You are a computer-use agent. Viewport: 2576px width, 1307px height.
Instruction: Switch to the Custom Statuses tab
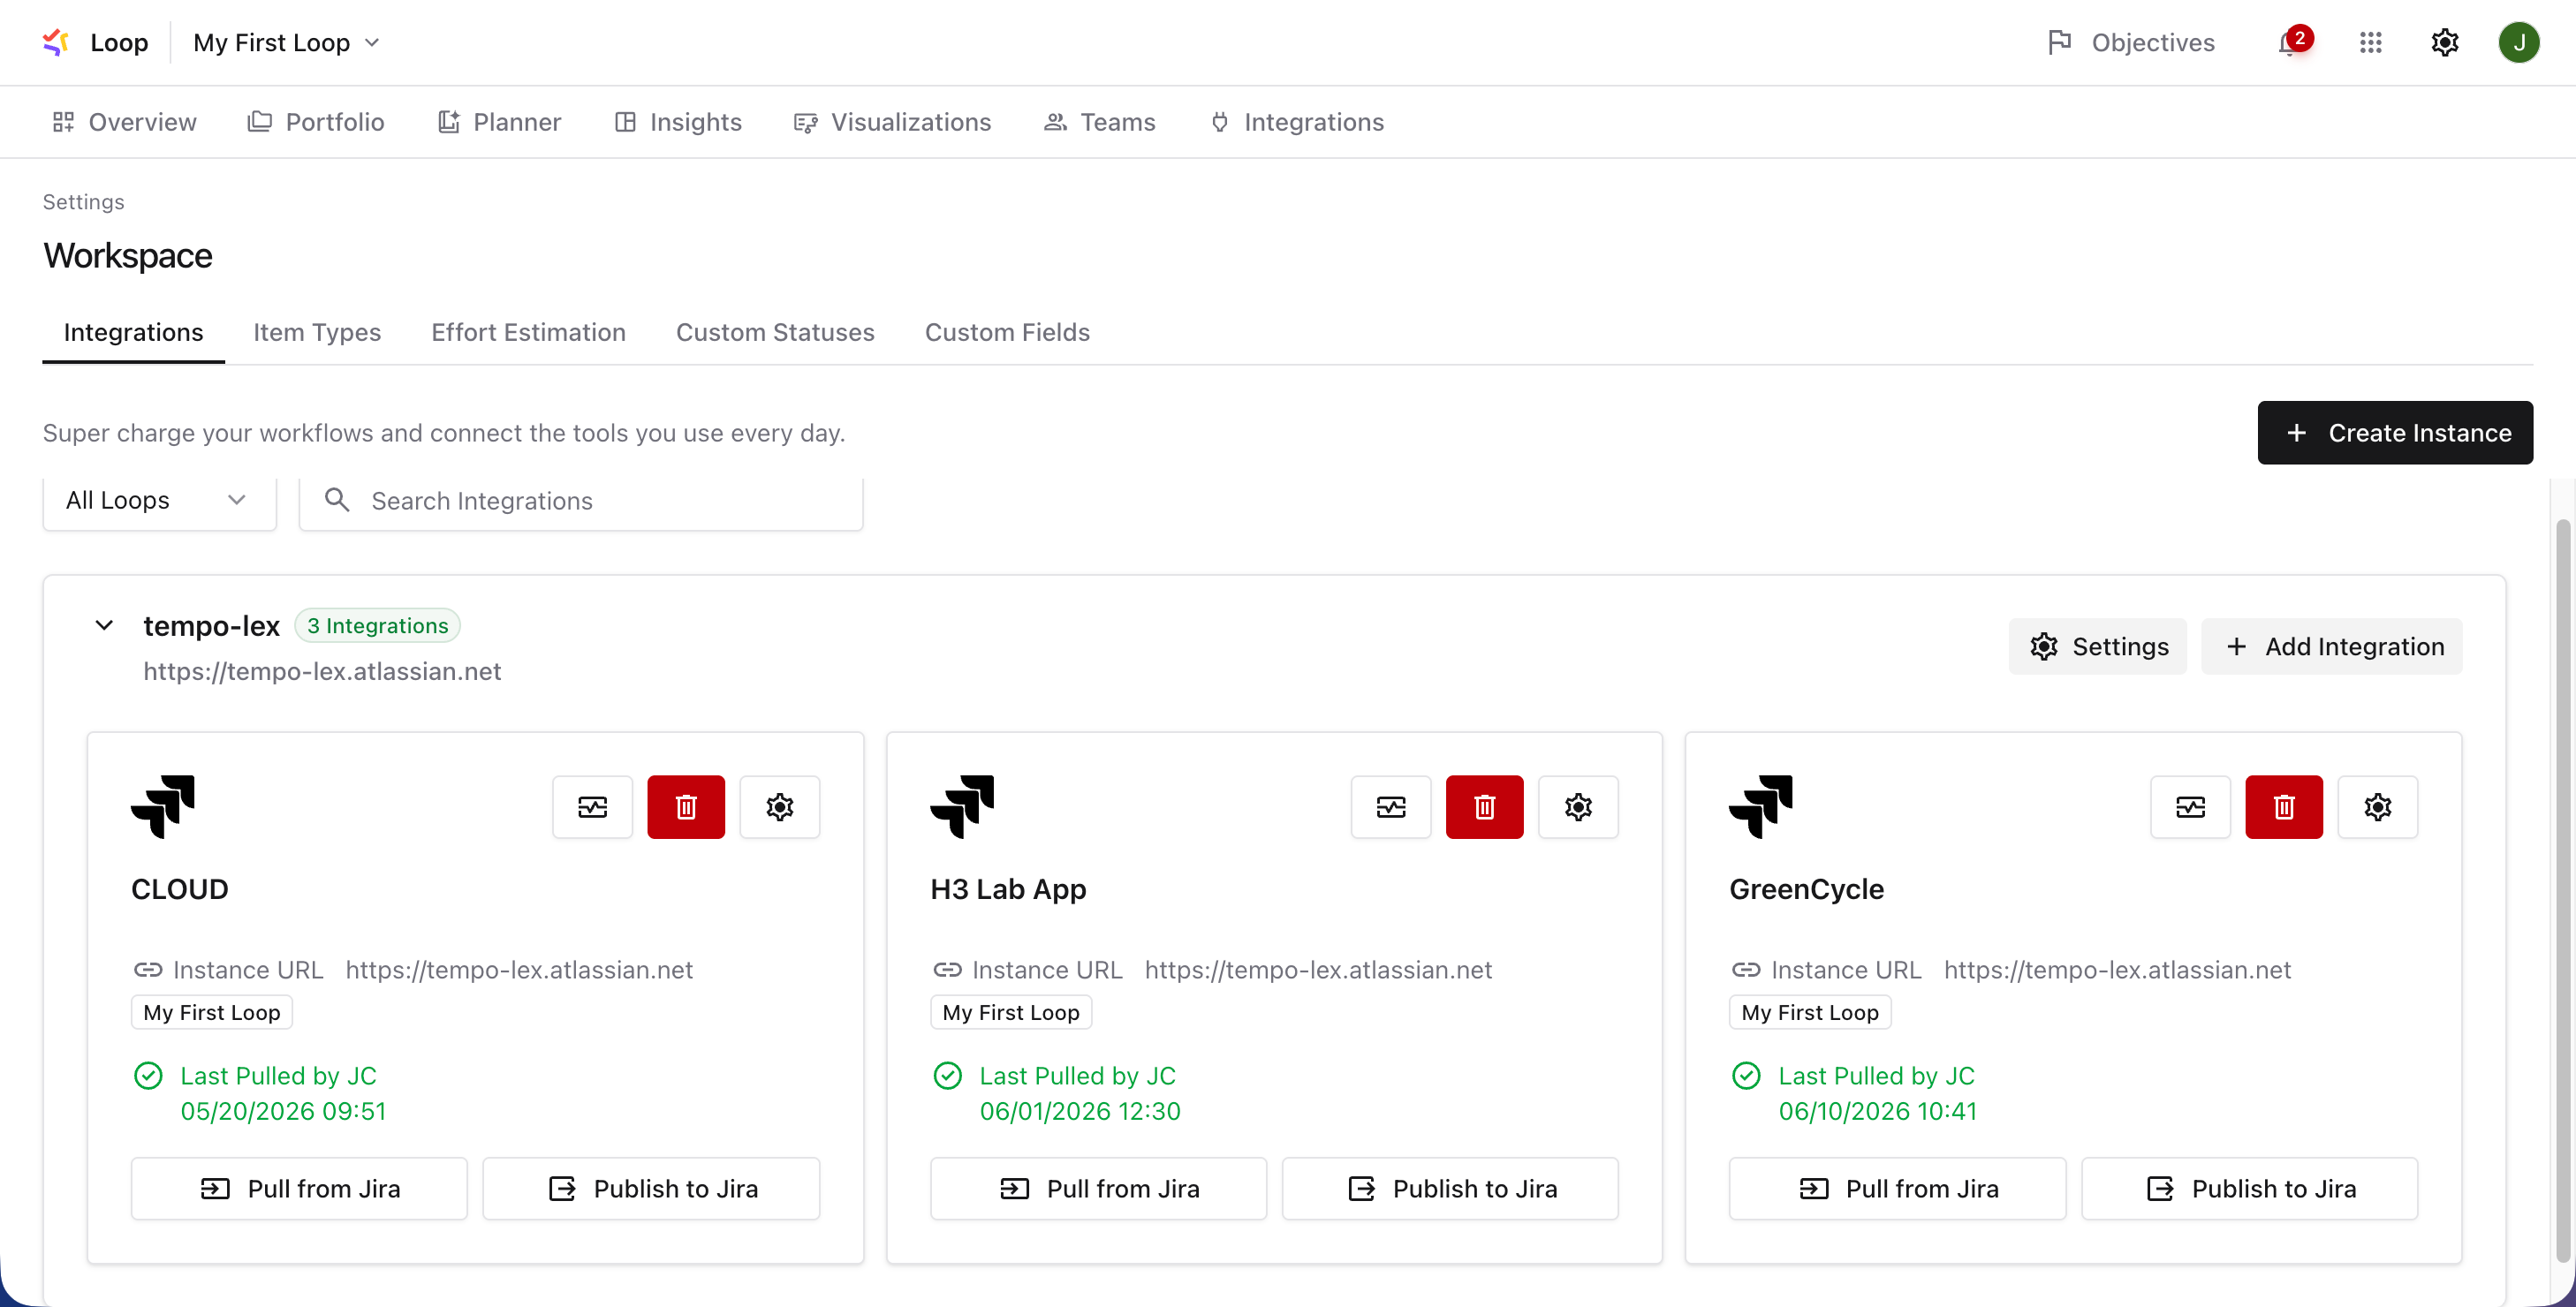775,332
